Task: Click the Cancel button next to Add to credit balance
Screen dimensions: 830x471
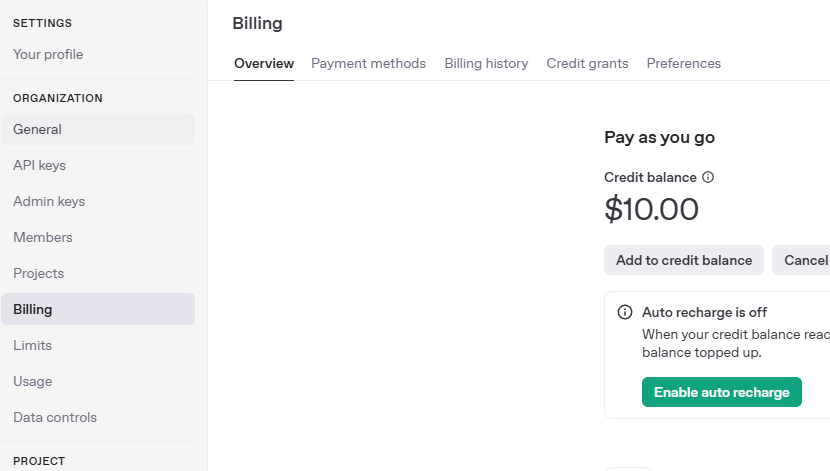Action: point(804,260)
